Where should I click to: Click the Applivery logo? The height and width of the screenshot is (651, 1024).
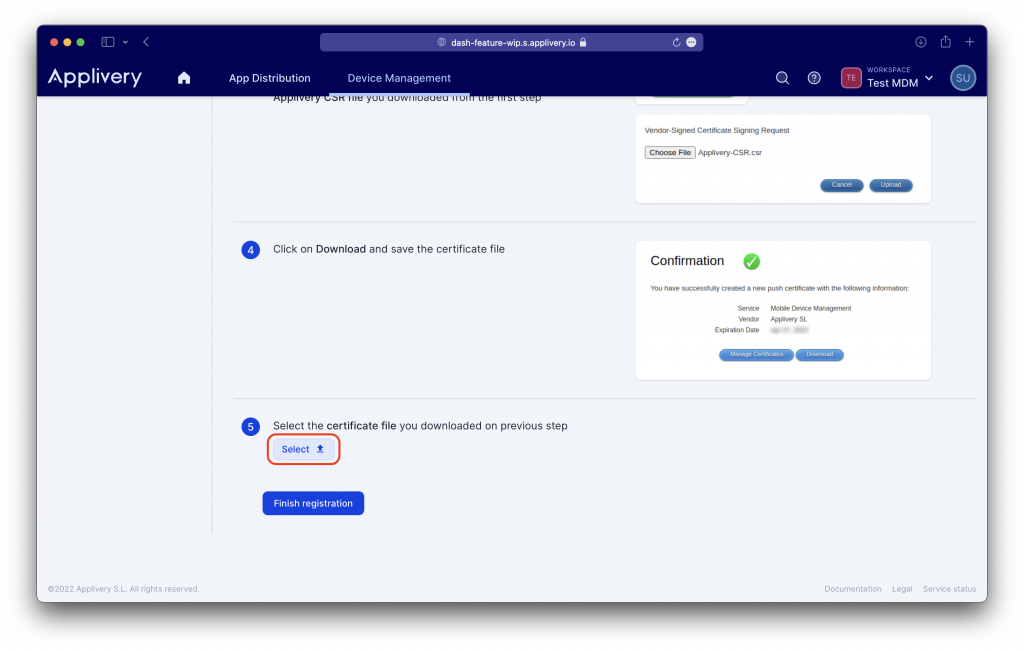click(x=95, y=78)
